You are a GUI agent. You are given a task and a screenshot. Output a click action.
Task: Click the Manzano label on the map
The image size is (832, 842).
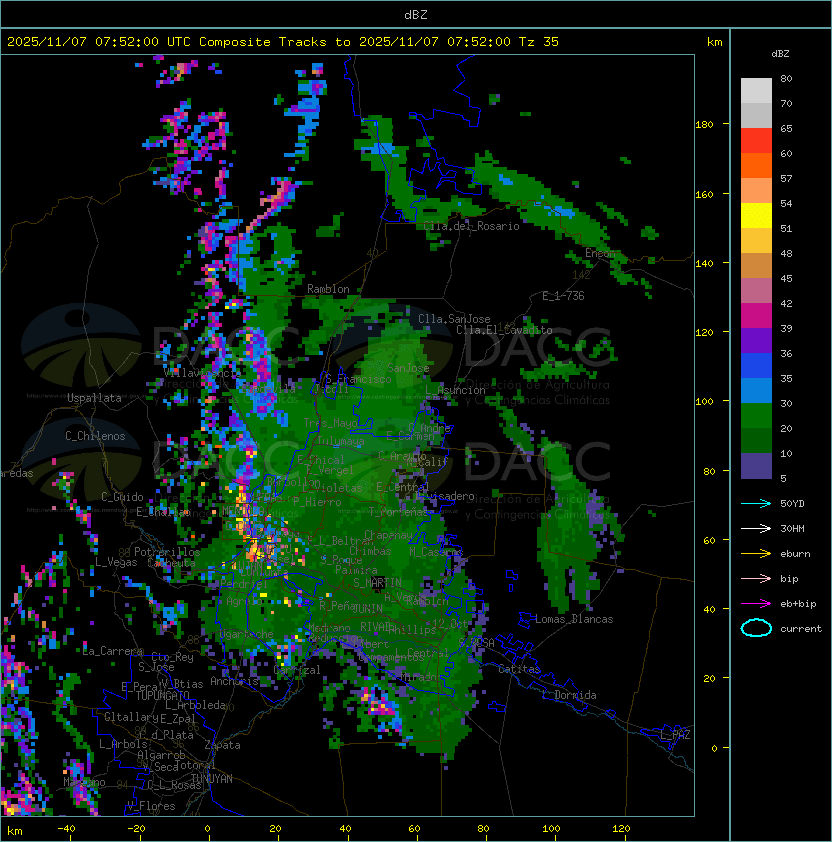(84, 782)
